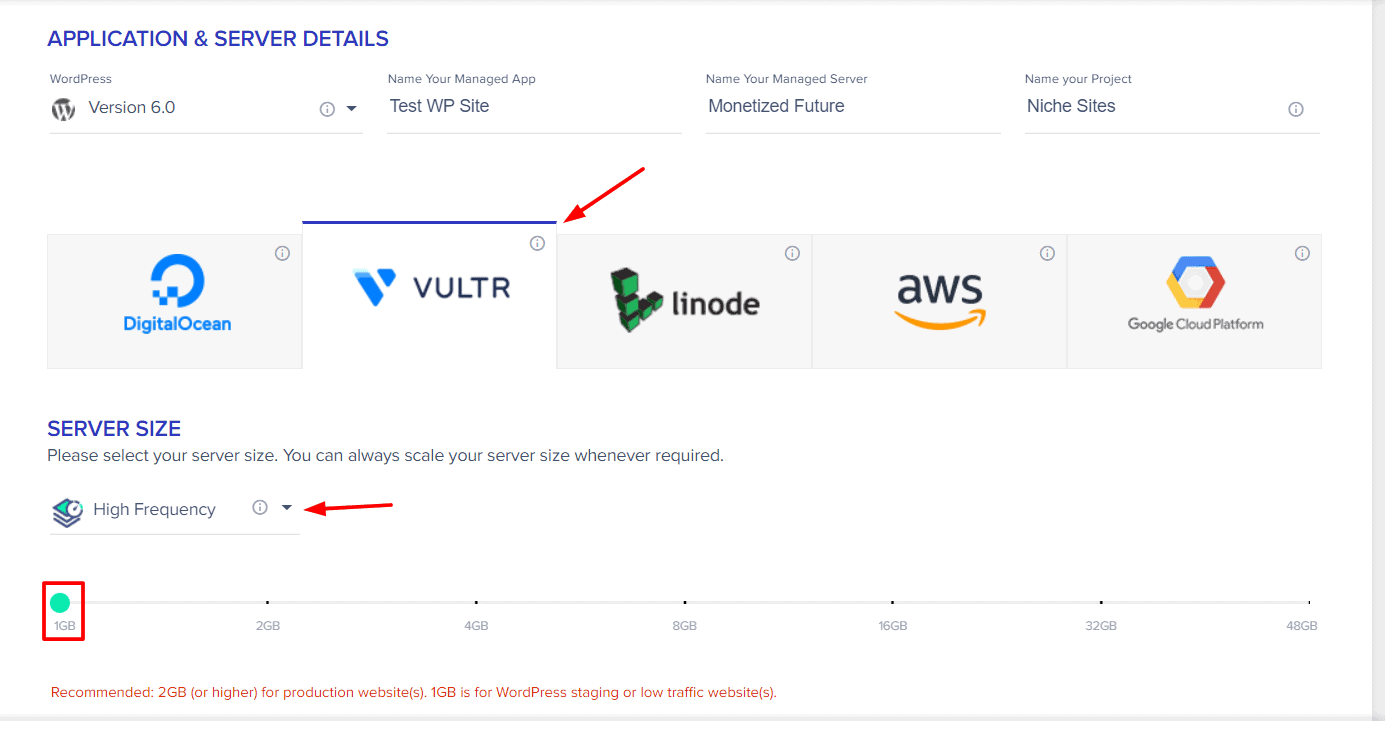Click the Name Your Managed Server field

(852, 106)
